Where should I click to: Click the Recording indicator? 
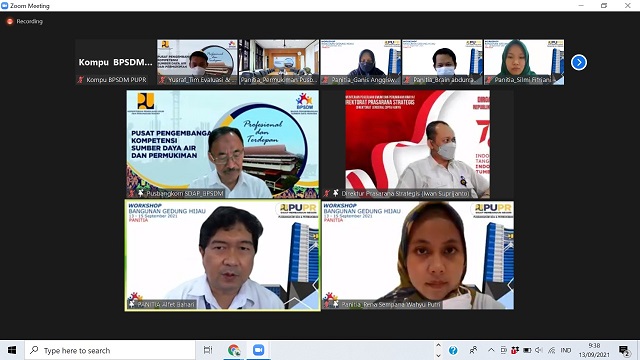25,21
